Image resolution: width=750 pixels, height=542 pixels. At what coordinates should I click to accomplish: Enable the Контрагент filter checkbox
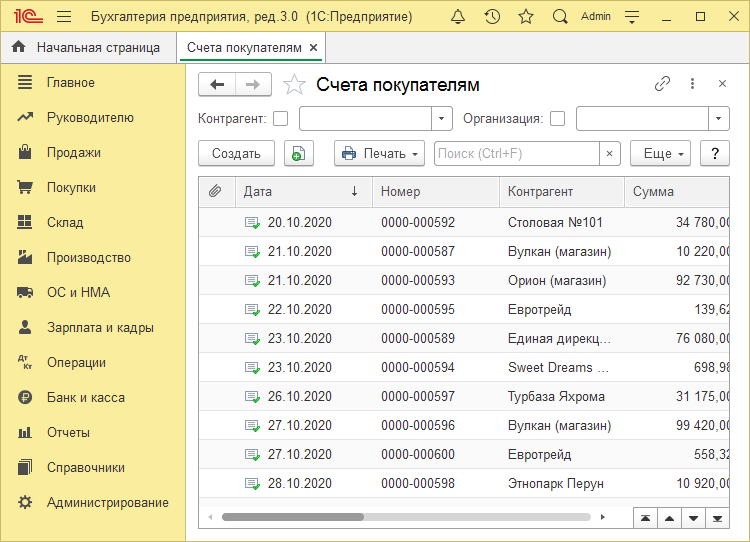(x=281, y=119)
